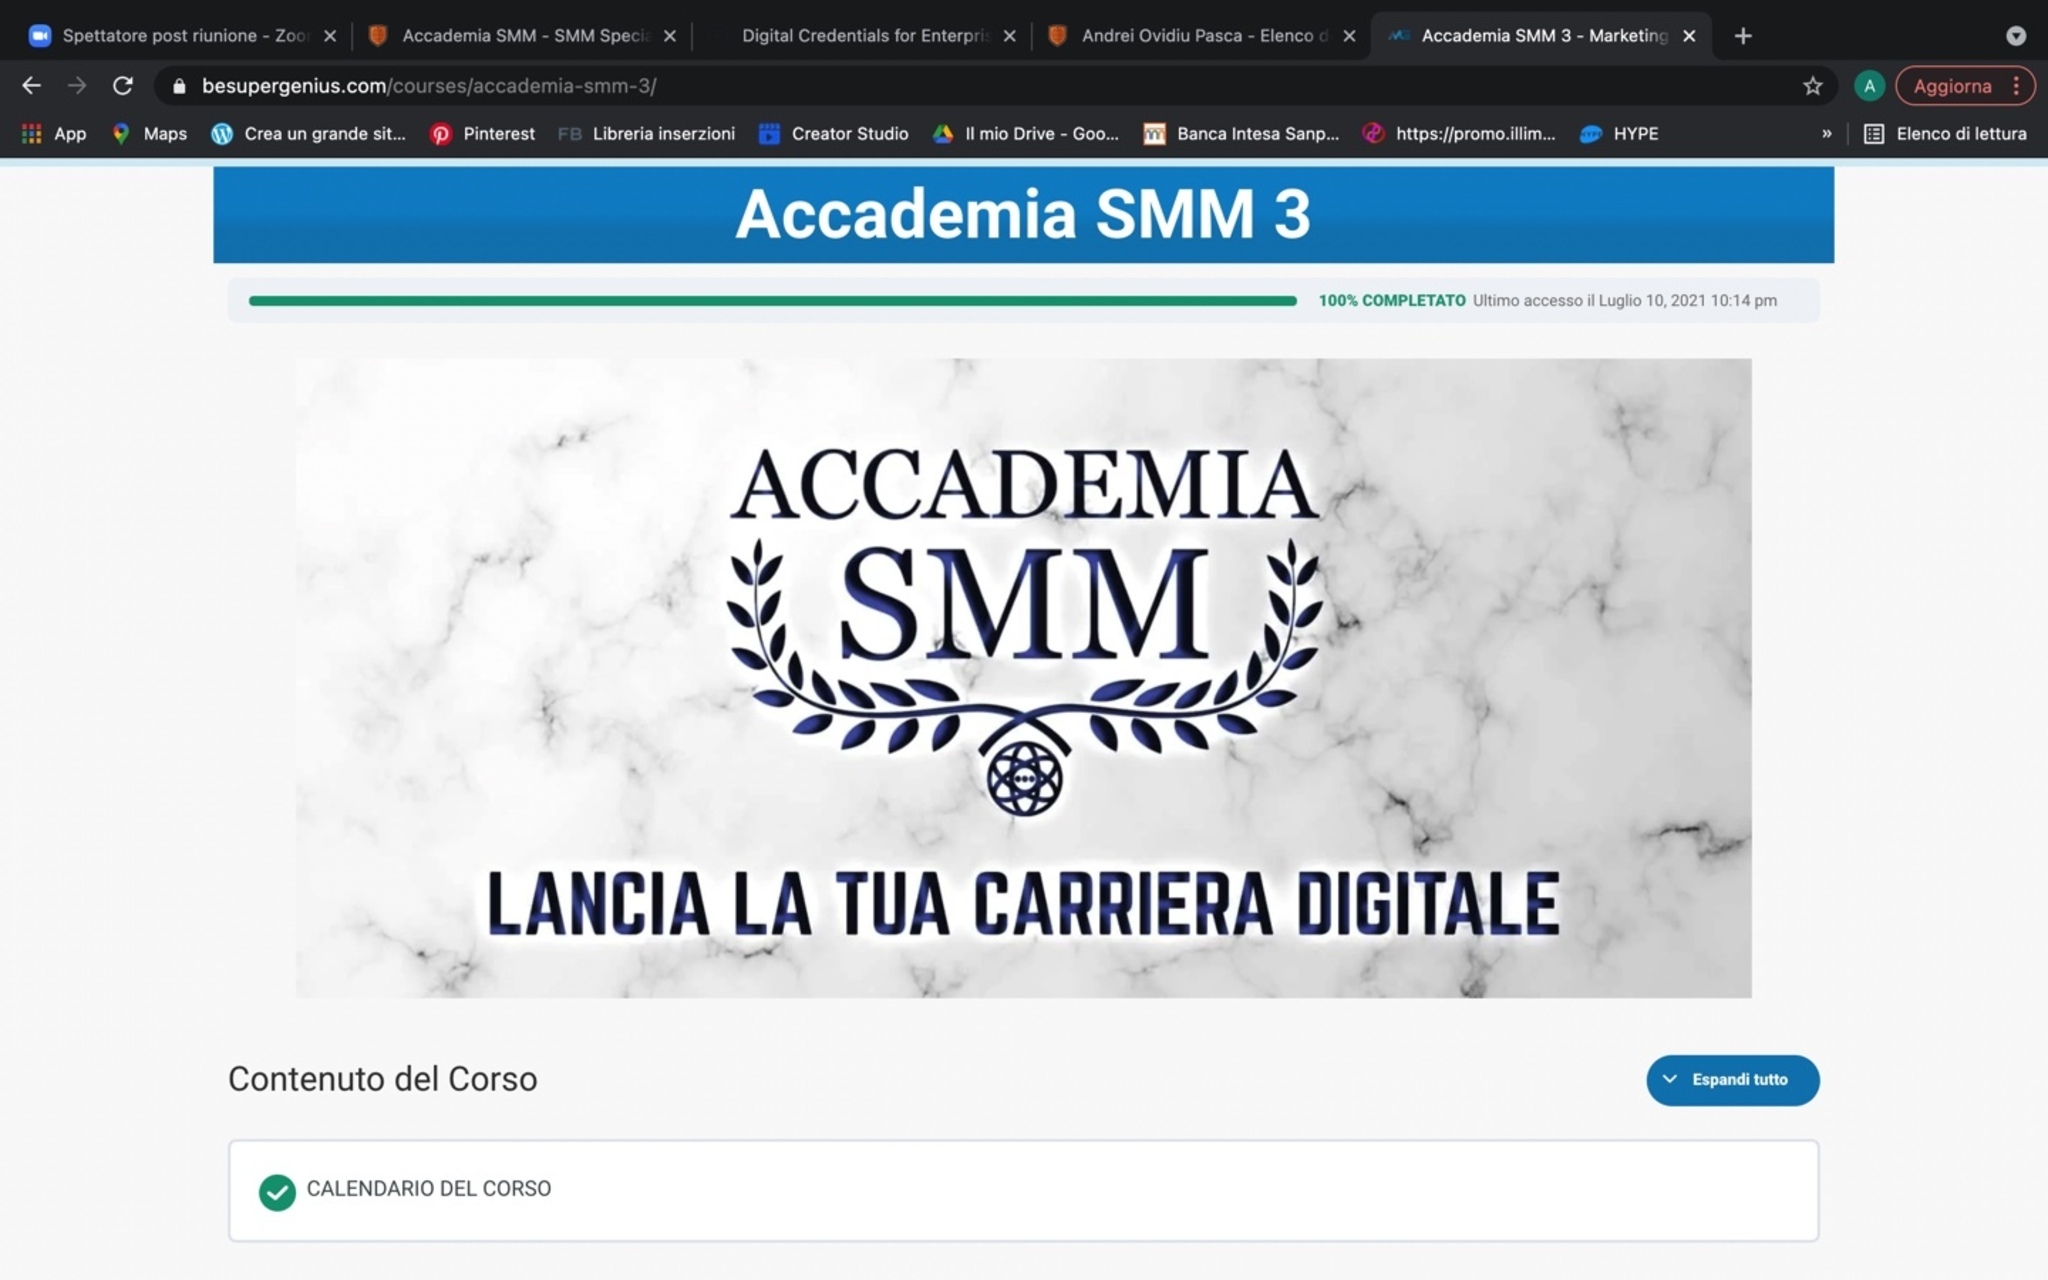The height and width of the screenshot is (1280, 2048).
Task: Click the browser back arrow
Action: [31, 86]
